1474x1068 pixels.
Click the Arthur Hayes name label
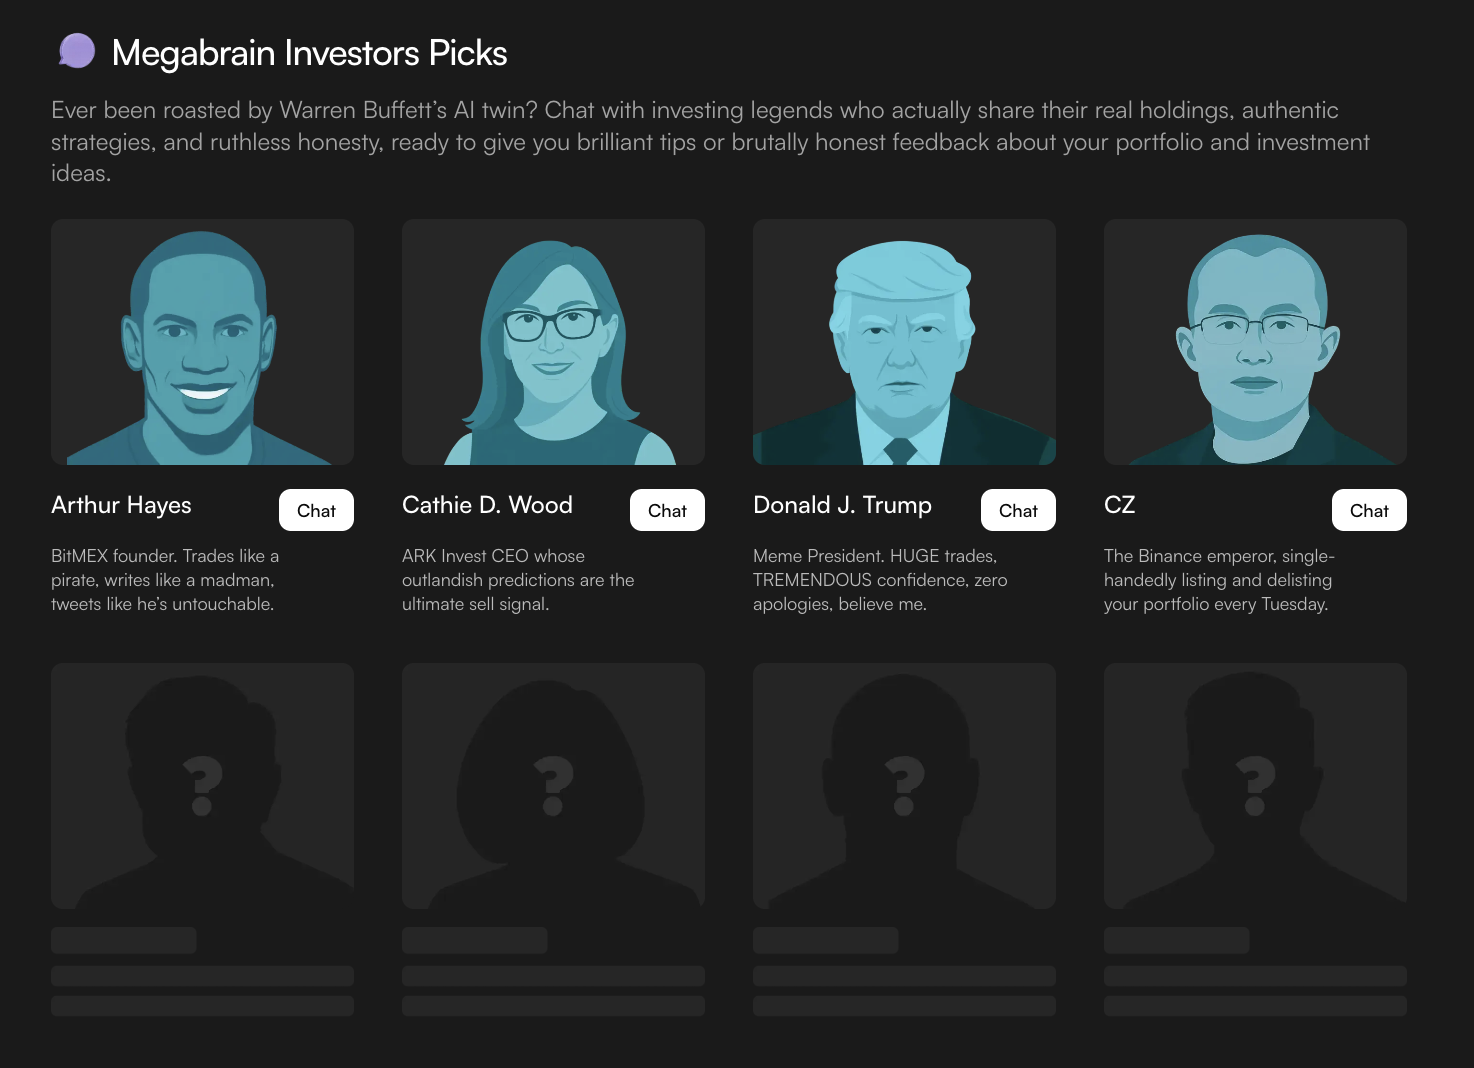[x=121, y=505]
